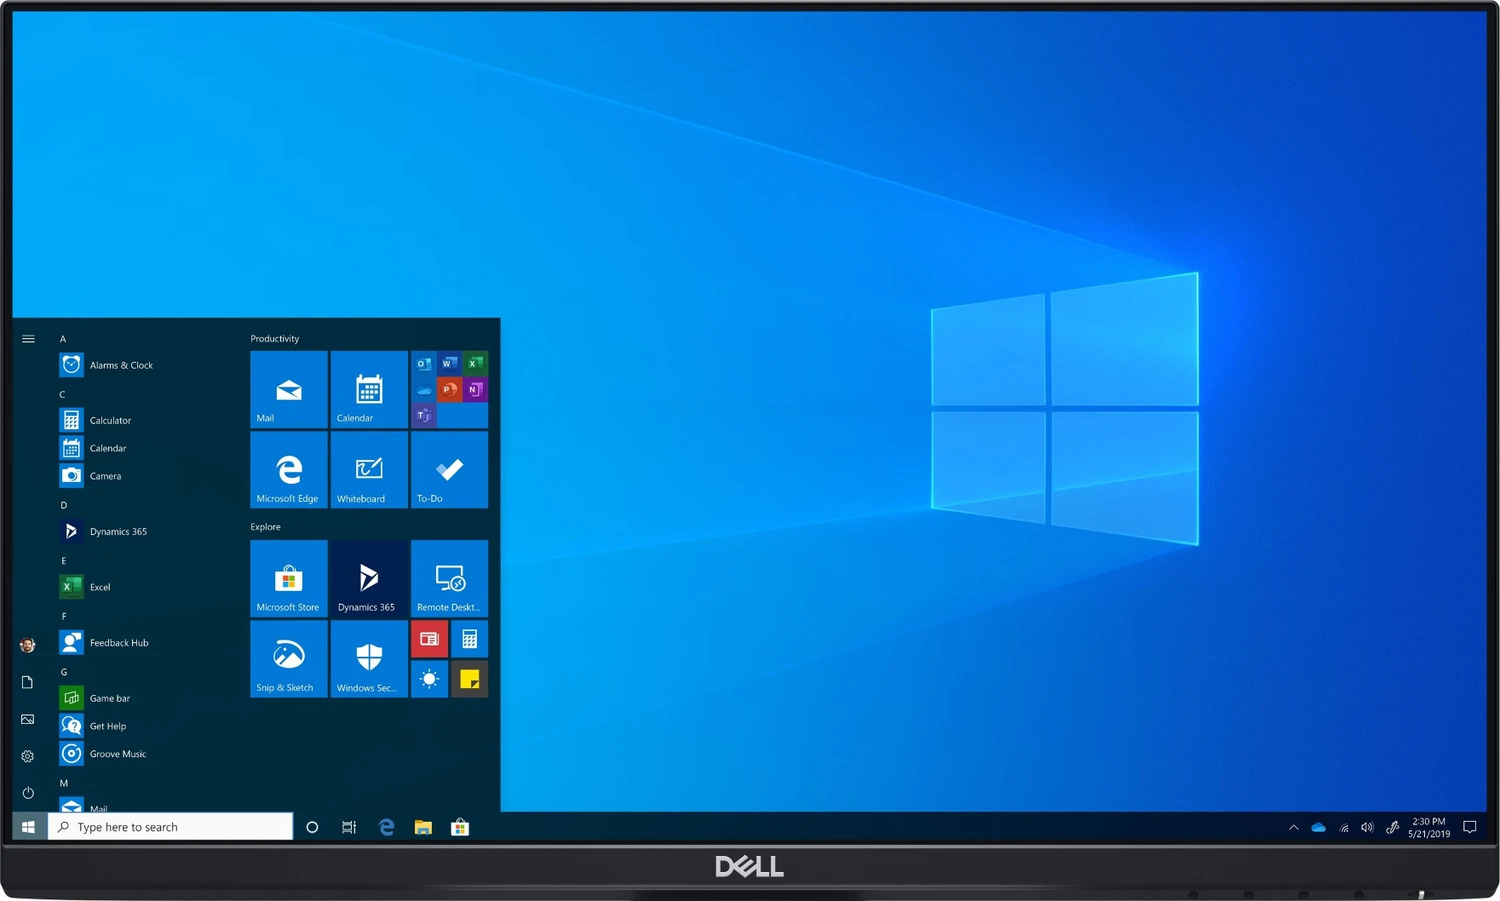Viewport: 1500px width, 901px height.
Task: Open File Explorer from the taskbar
Action: [x=423, y=827]
